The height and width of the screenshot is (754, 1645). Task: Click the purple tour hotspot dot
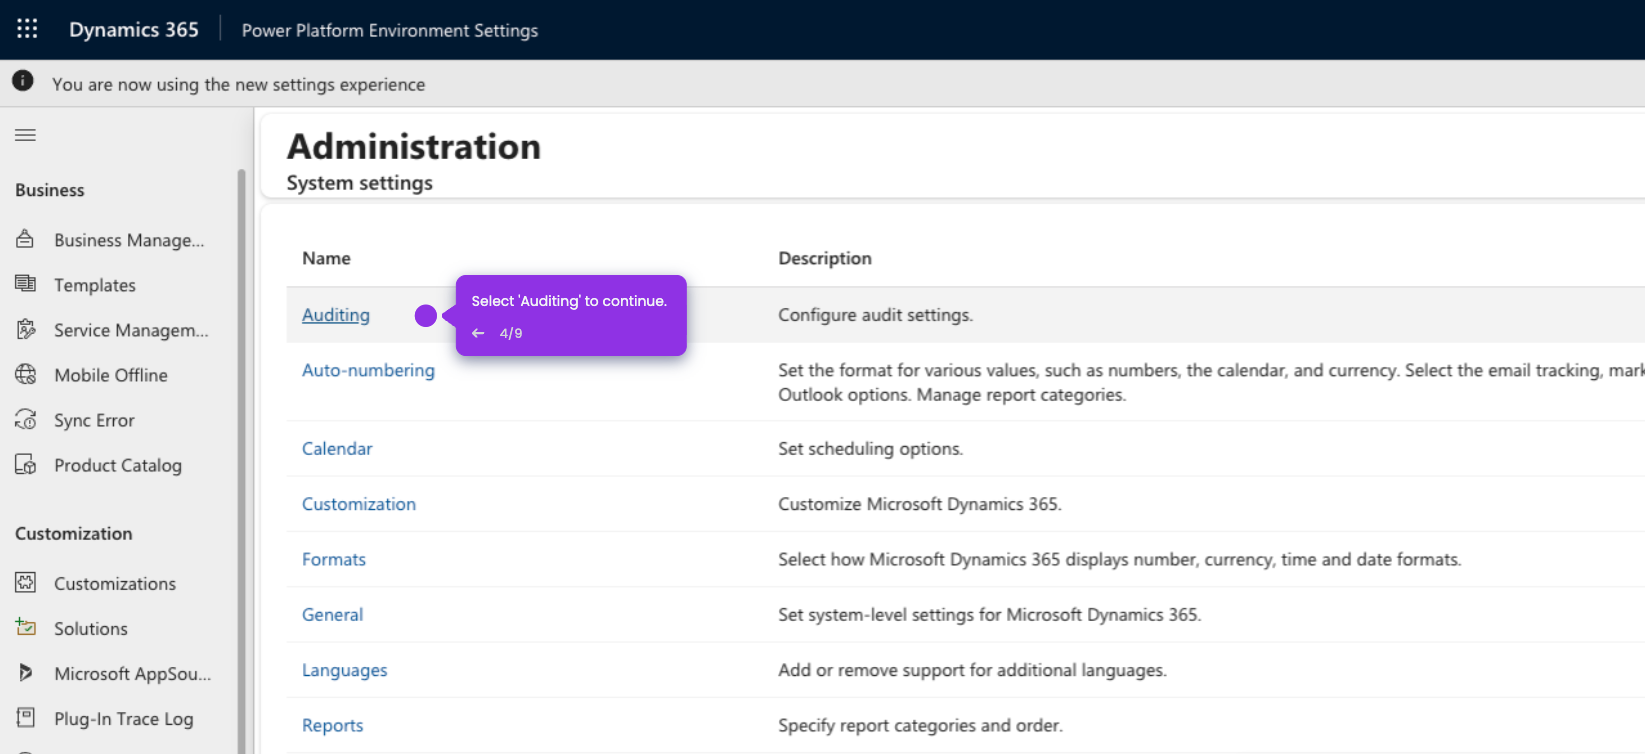[426, 316]
